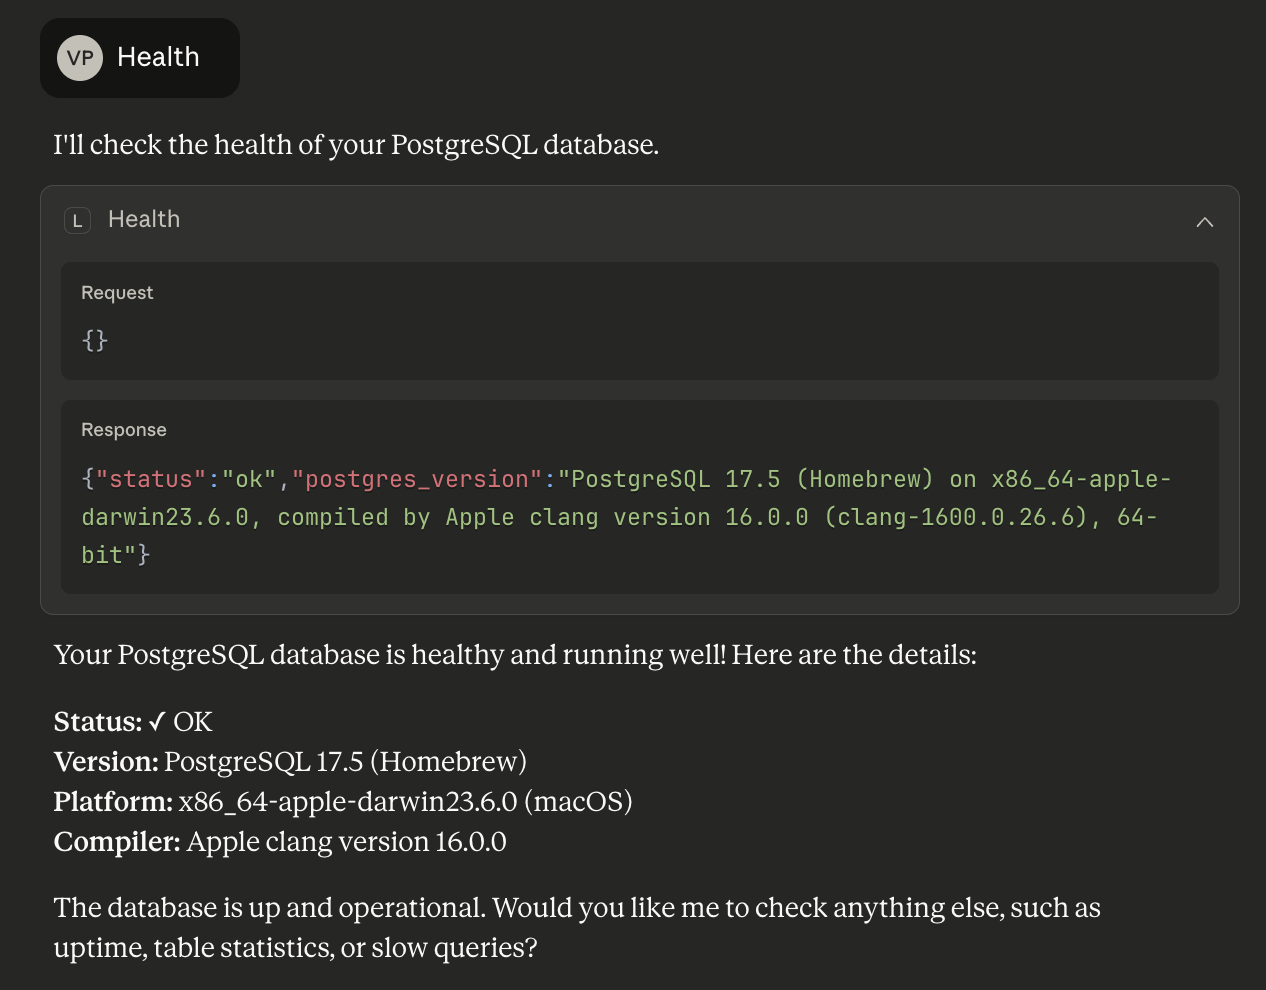The height and width of the screenshot is (990, 1266).
Task: Collapse the Health tool call card
Action: coord(1204,222)
